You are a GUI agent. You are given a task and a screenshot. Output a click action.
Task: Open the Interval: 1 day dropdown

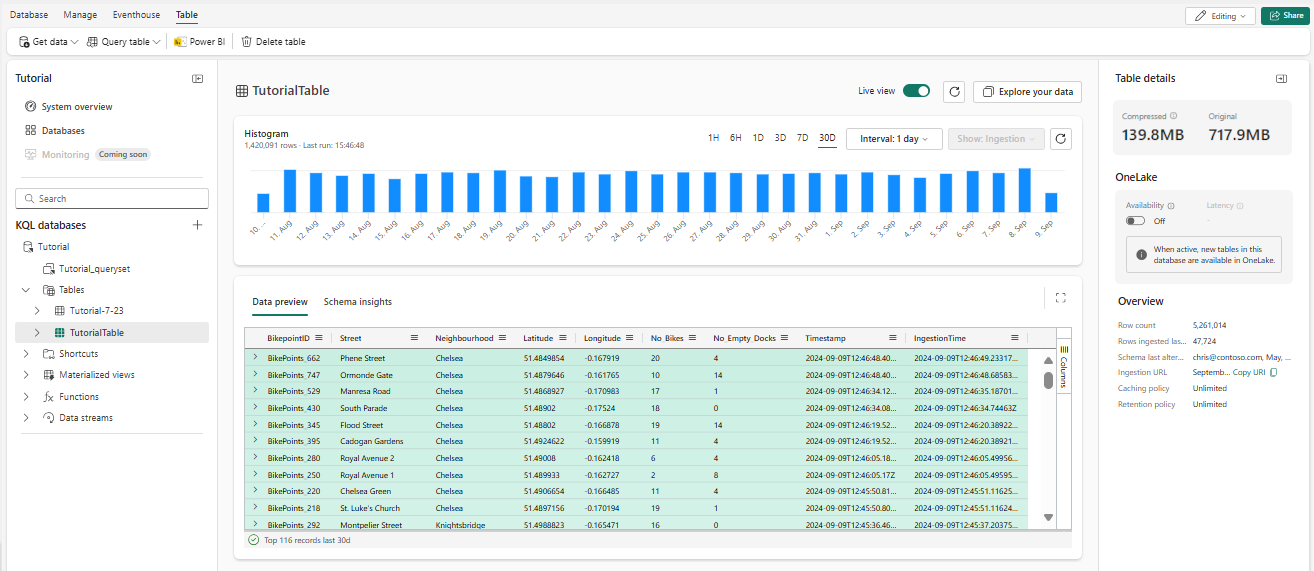pos(893,139)
